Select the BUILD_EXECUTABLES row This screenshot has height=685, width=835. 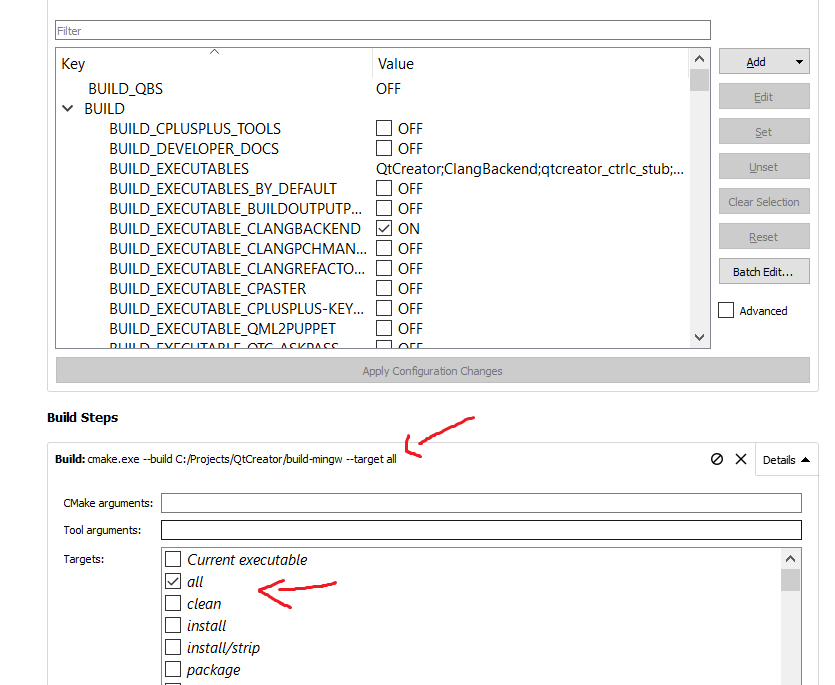click(x=179, y=168)
